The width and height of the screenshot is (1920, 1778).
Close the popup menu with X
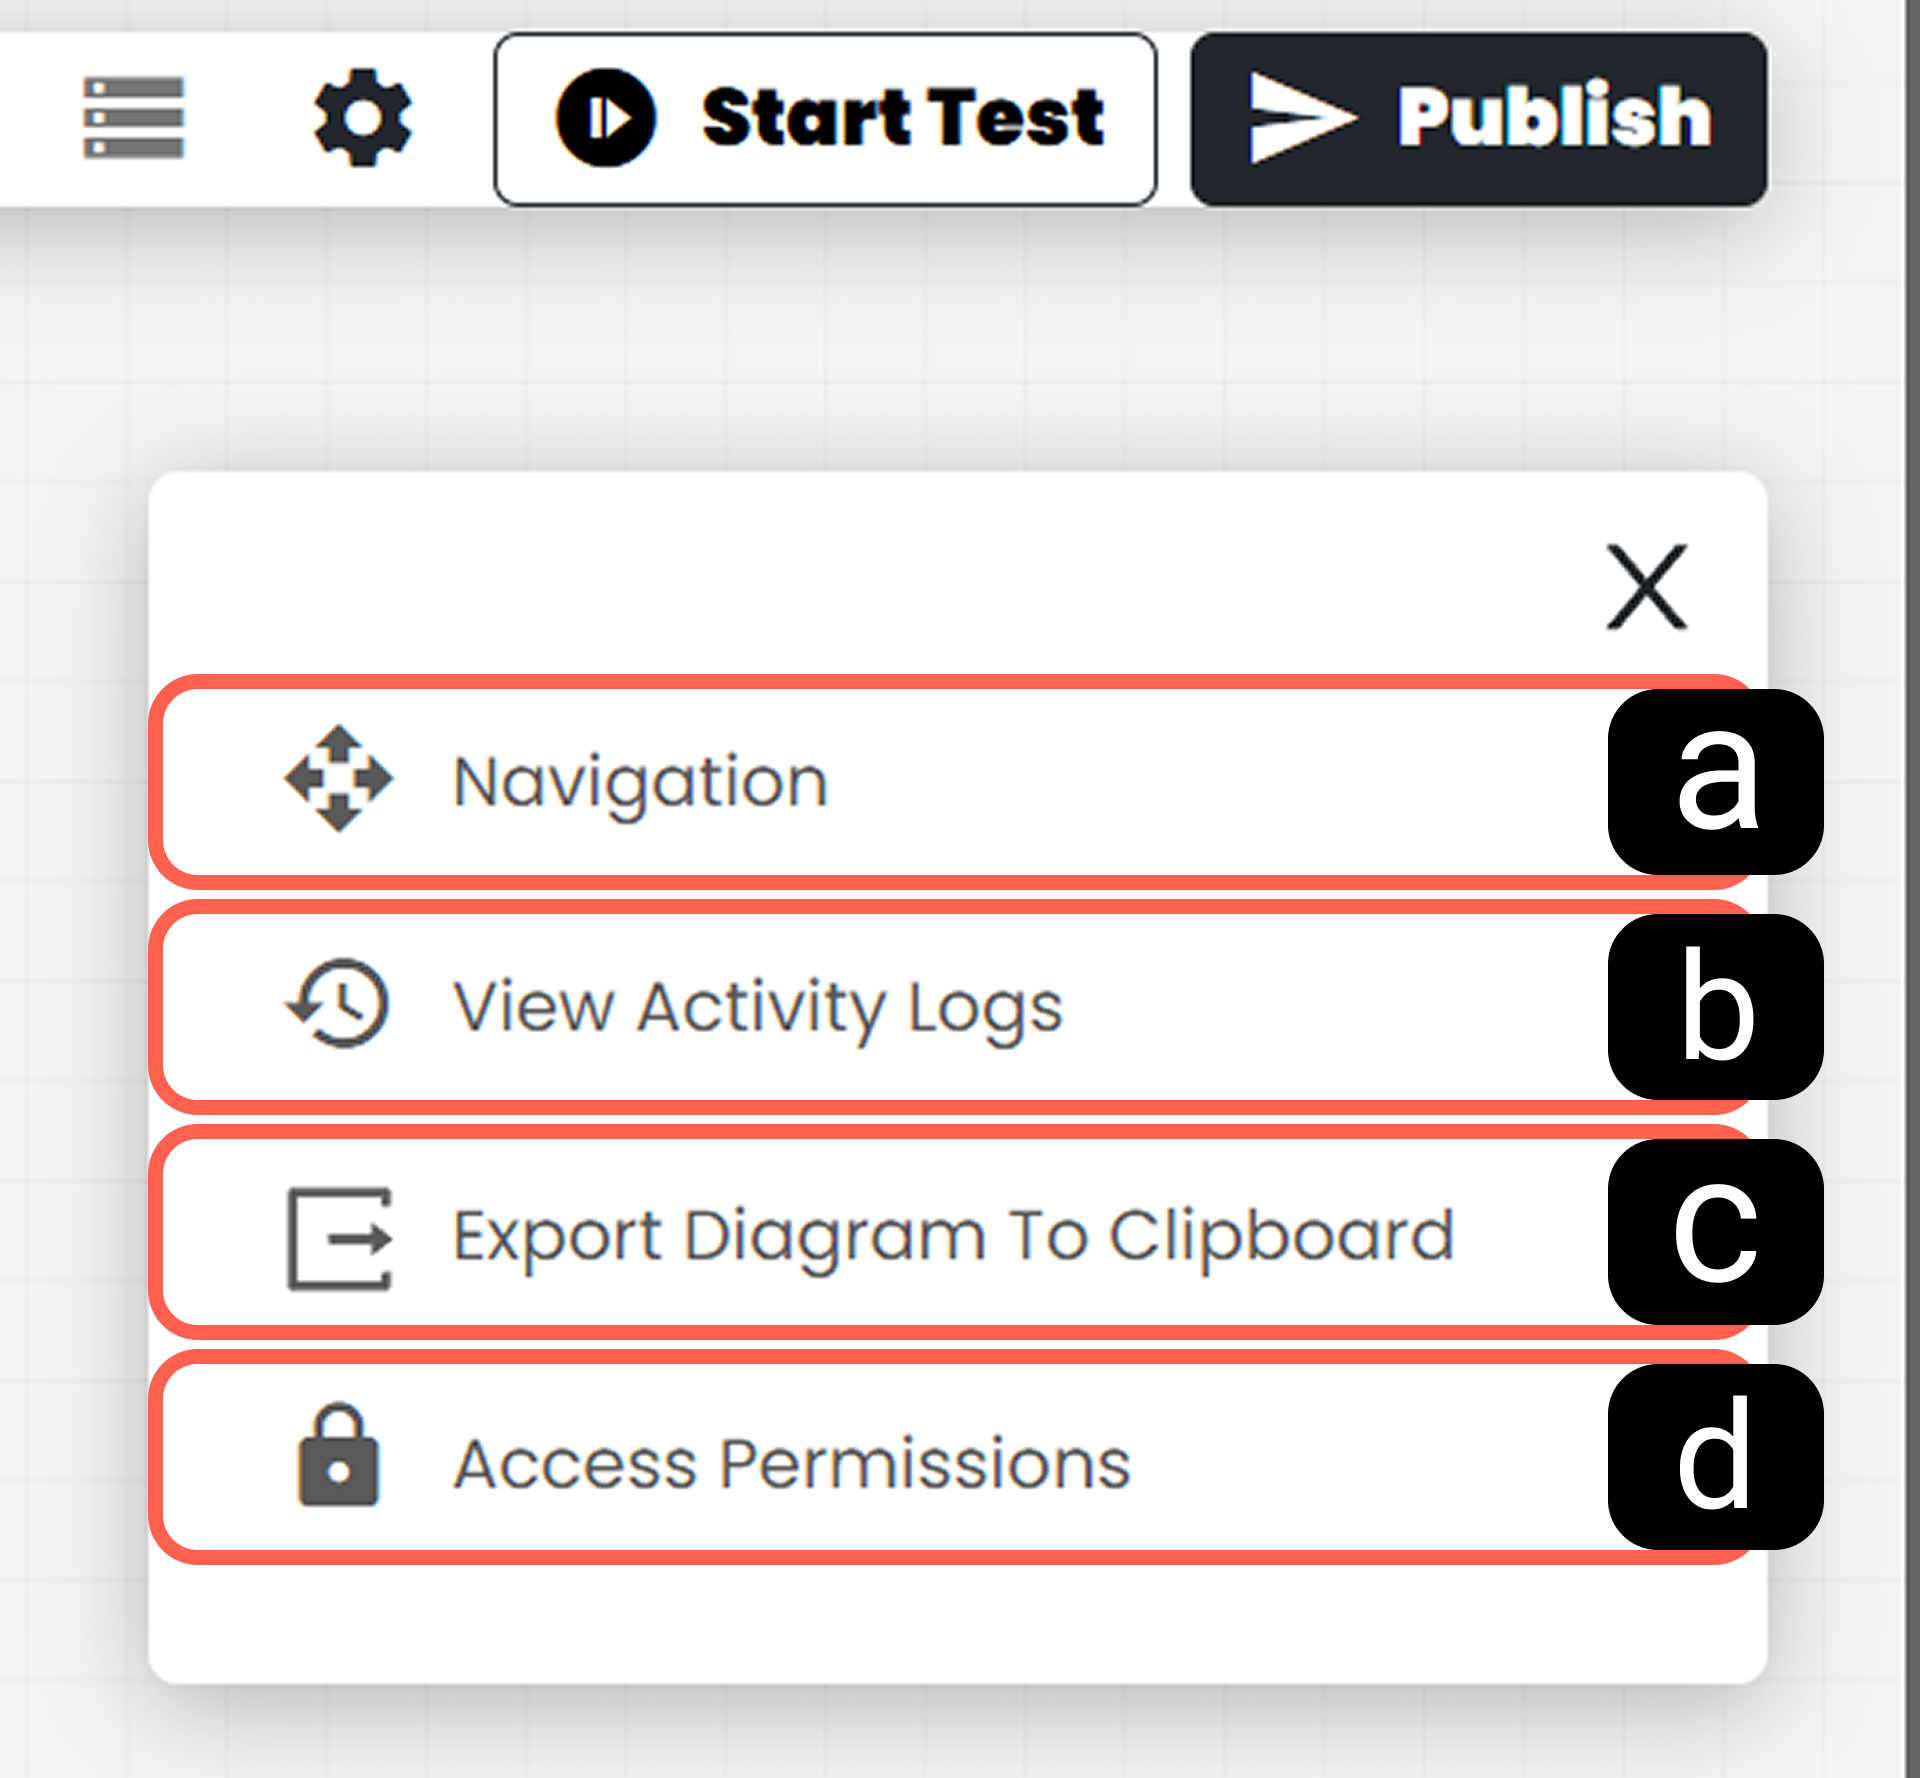[x=1646, y=587]
